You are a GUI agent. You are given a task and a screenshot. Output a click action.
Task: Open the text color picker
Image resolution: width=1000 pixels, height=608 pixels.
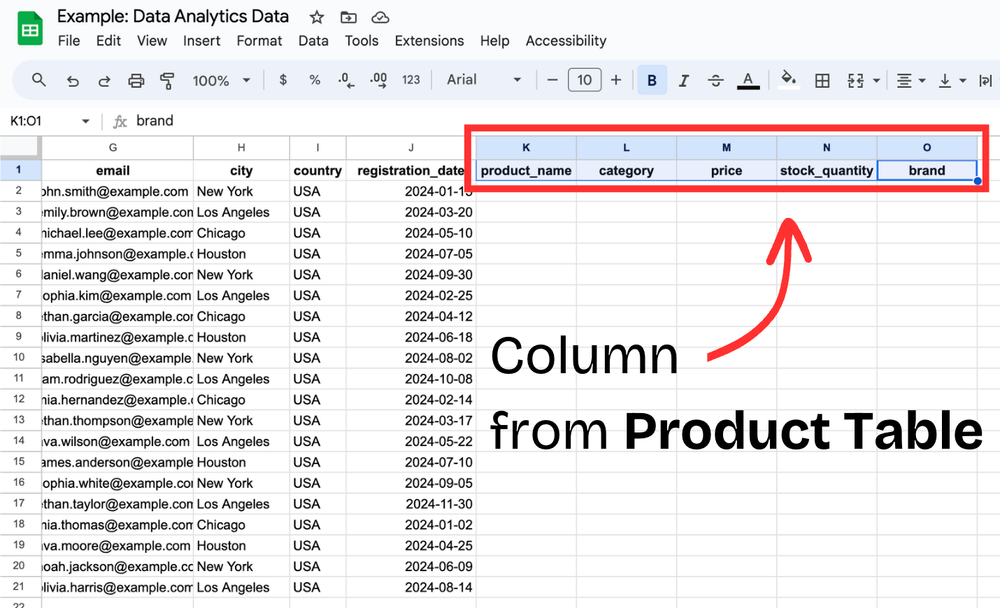748,80
